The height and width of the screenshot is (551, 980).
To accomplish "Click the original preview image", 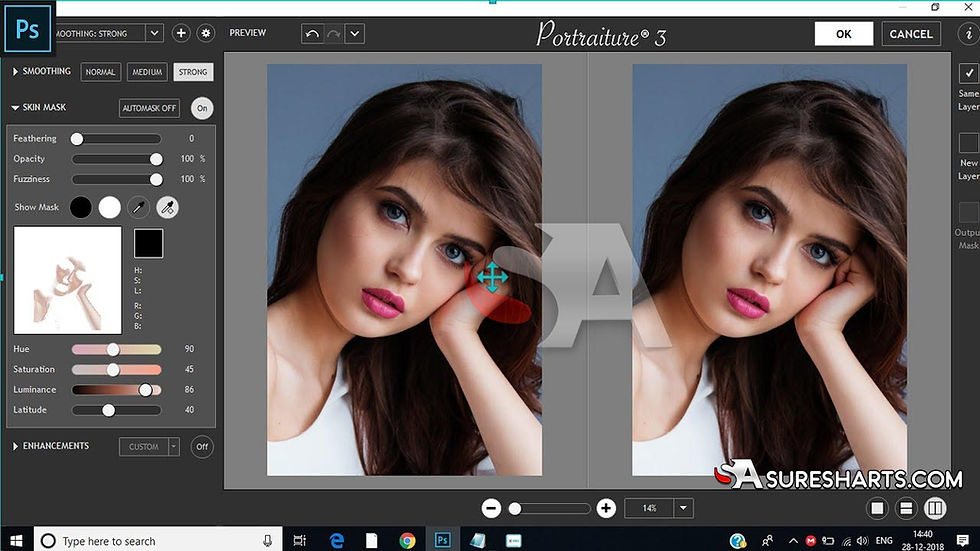I will tap(404, 270).
